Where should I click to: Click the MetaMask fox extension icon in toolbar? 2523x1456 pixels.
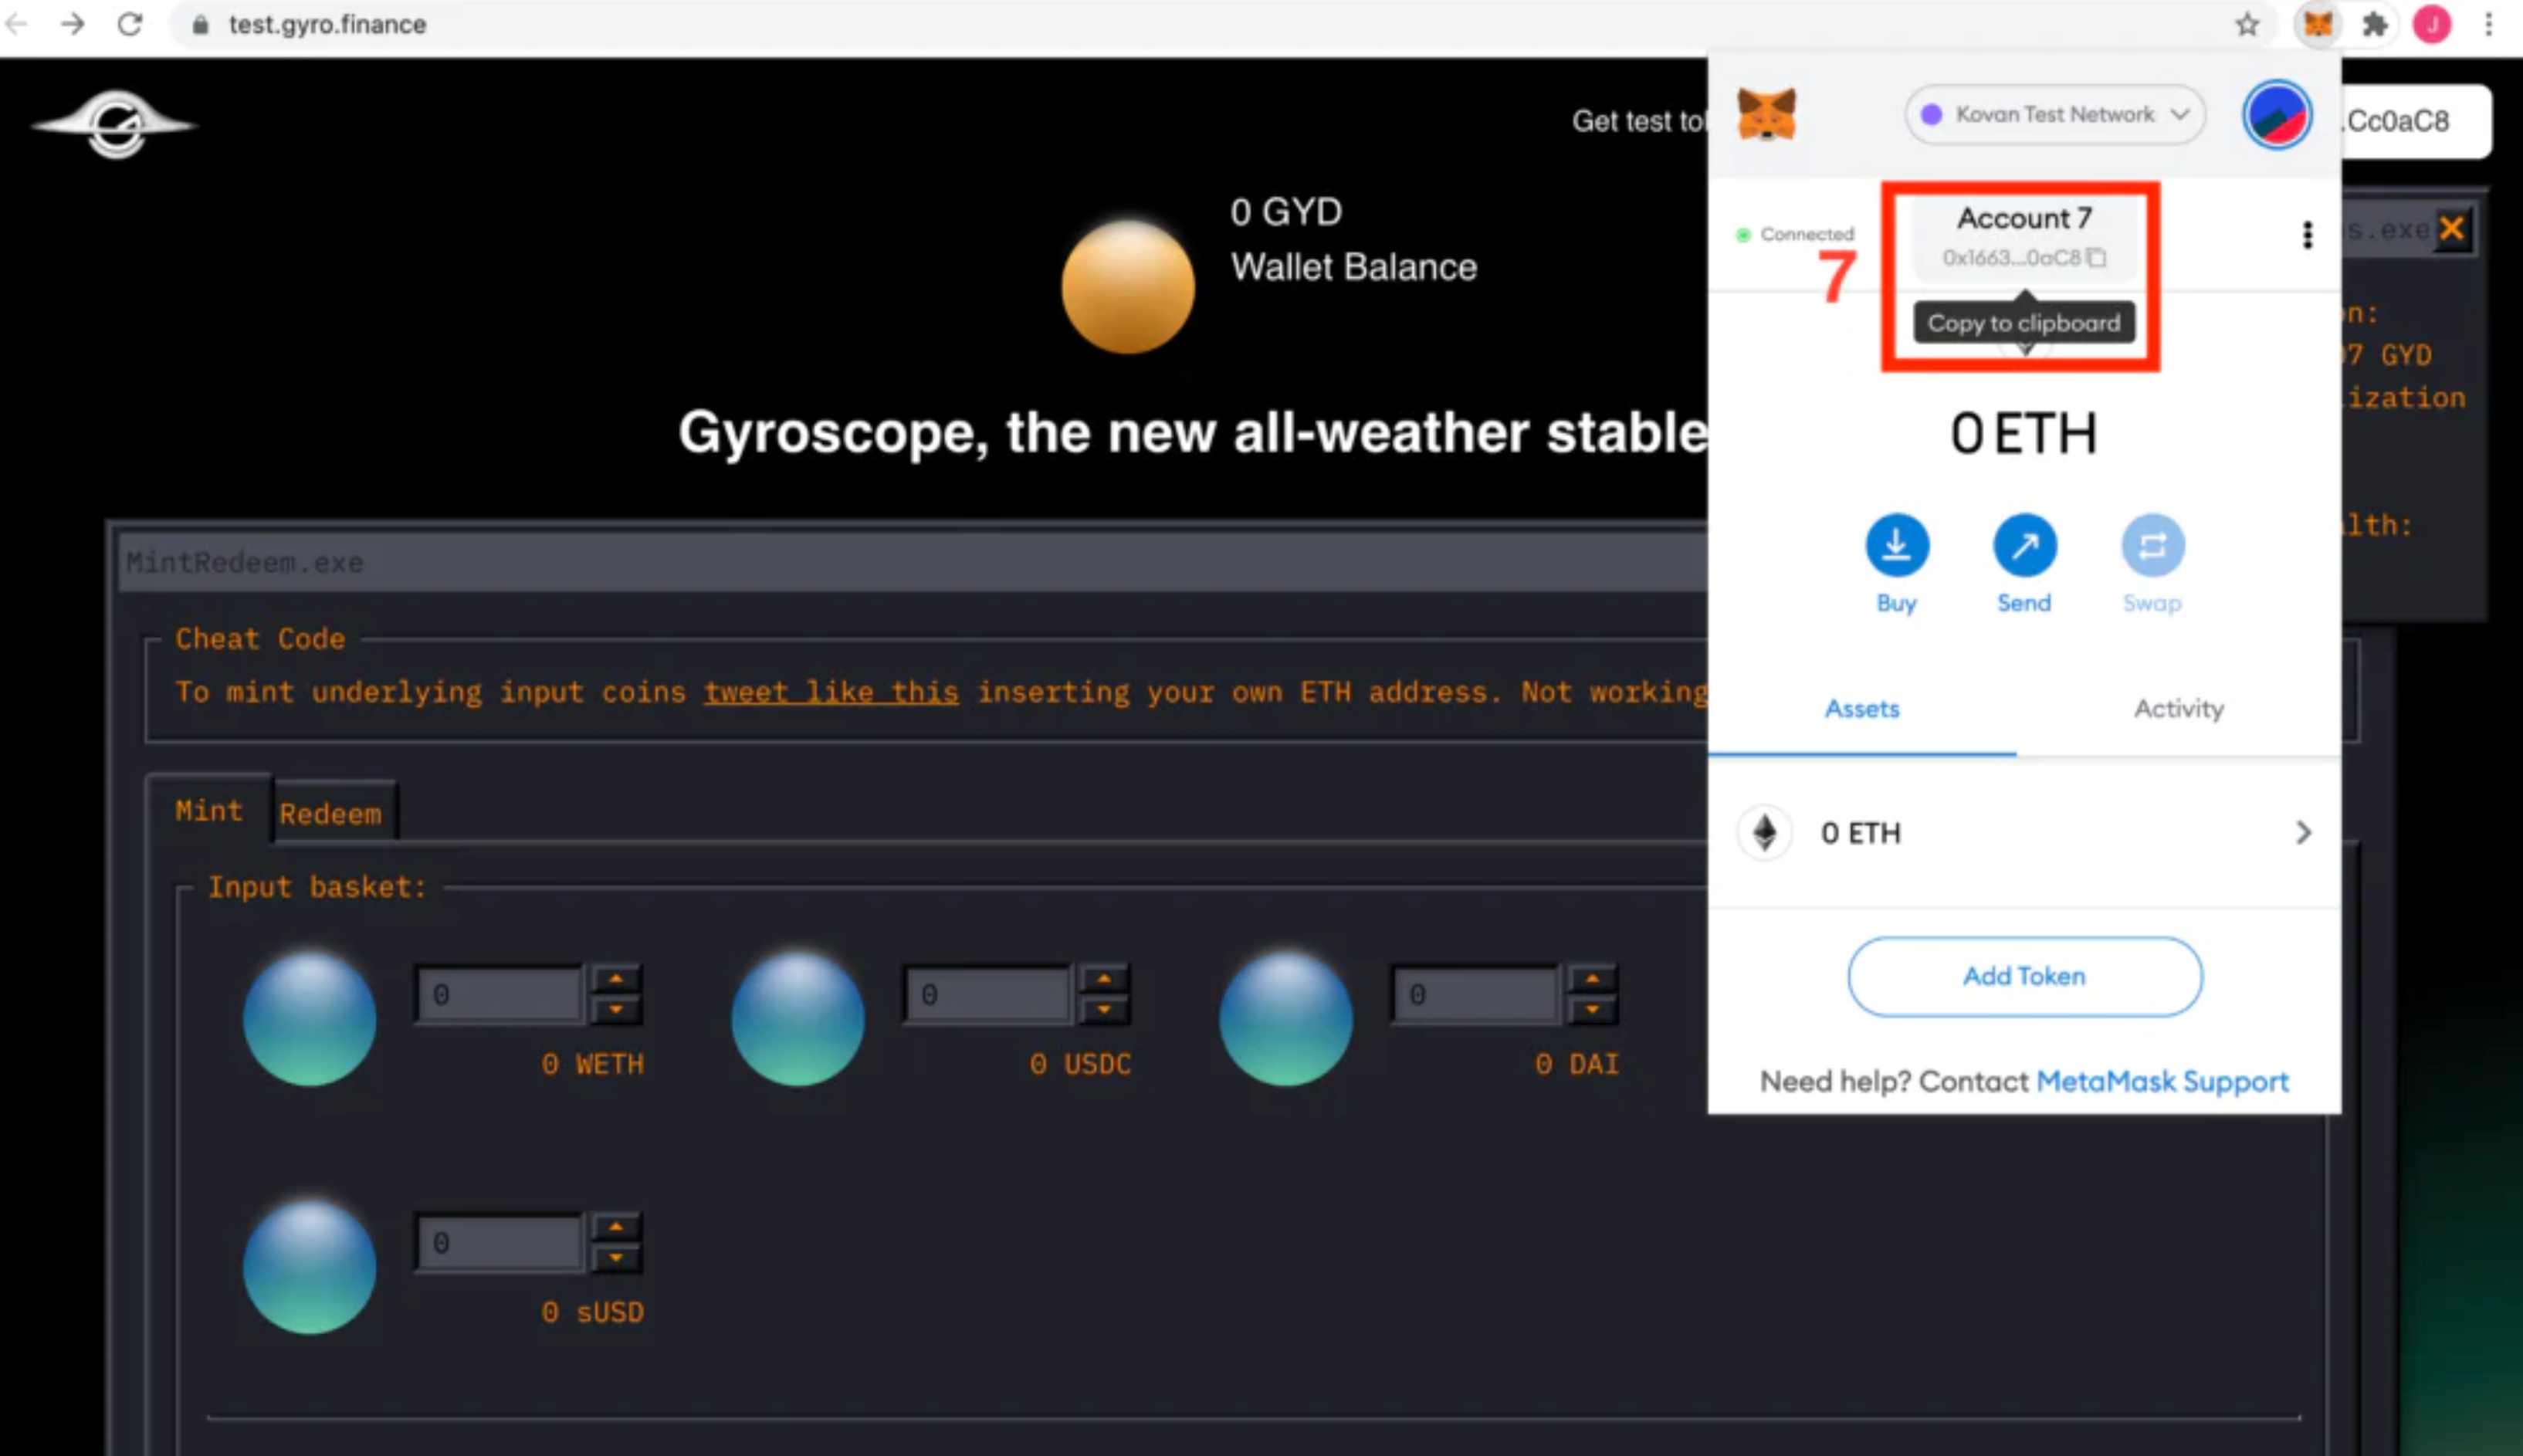(2318, 24)
